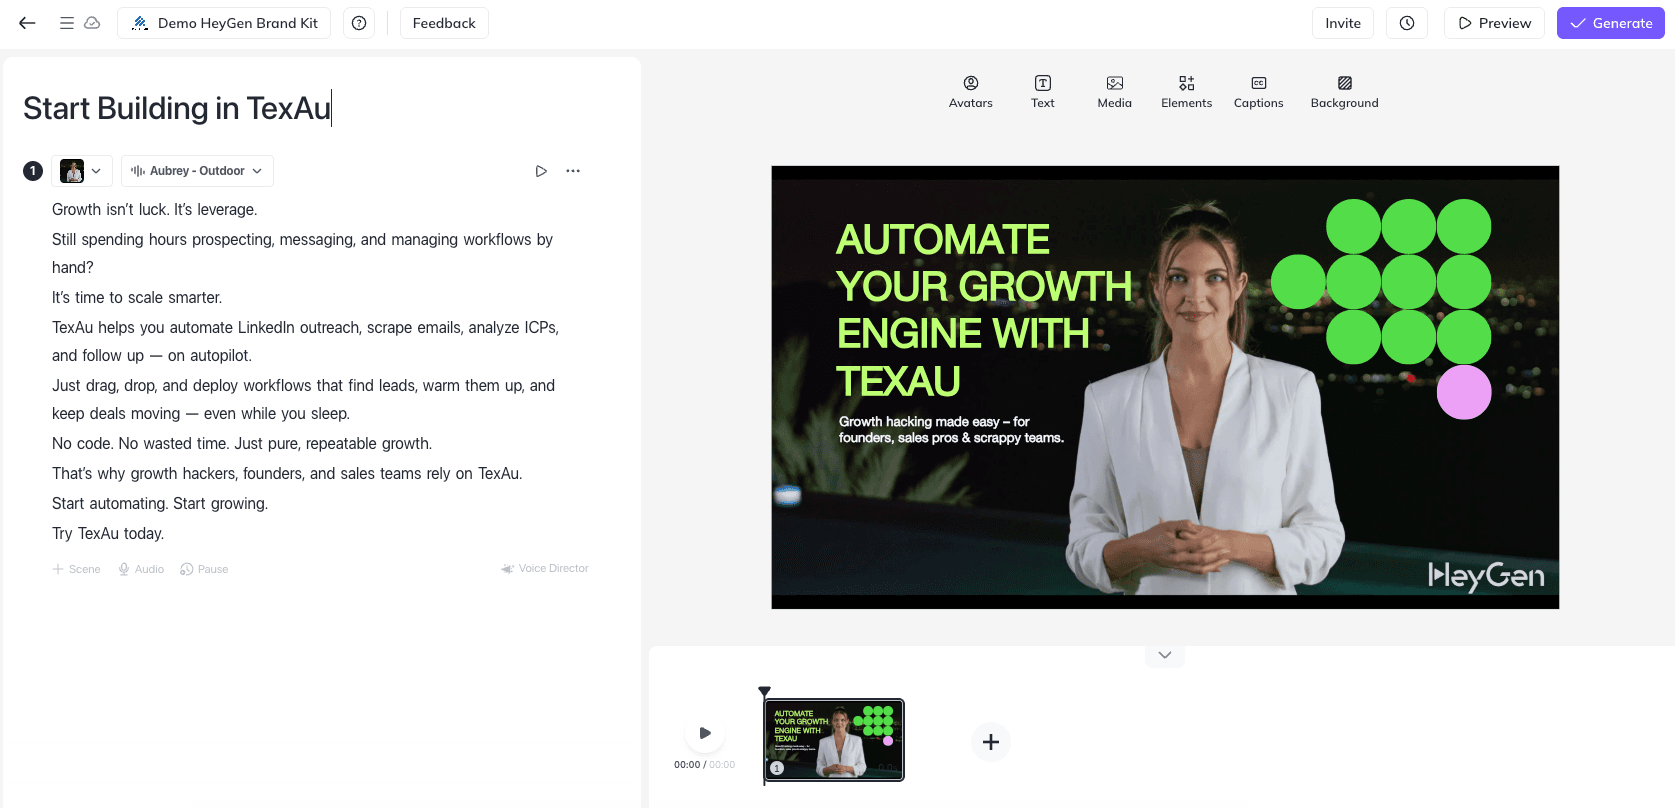Open the Elements panel

[1186, 91]
